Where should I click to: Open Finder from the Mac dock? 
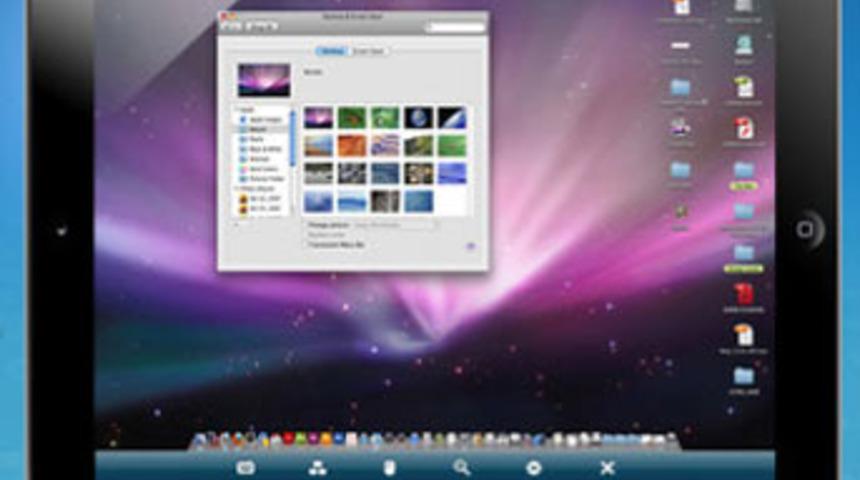(200, 440)
